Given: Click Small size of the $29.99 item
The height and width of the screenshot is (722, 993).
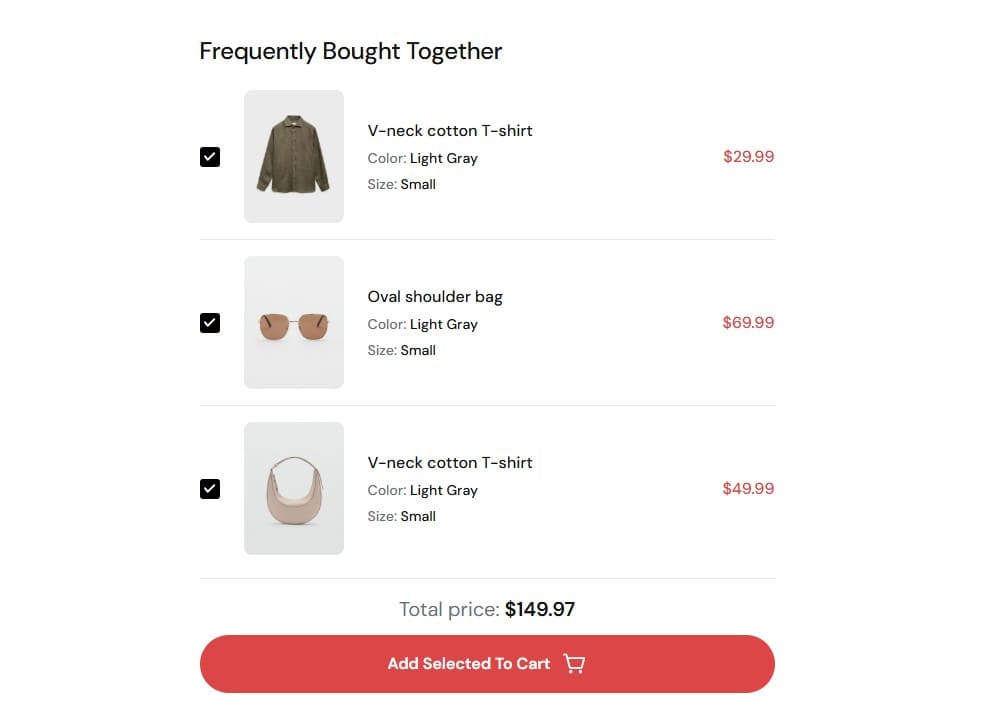Looking at the screenshot, I should point(418,185).
